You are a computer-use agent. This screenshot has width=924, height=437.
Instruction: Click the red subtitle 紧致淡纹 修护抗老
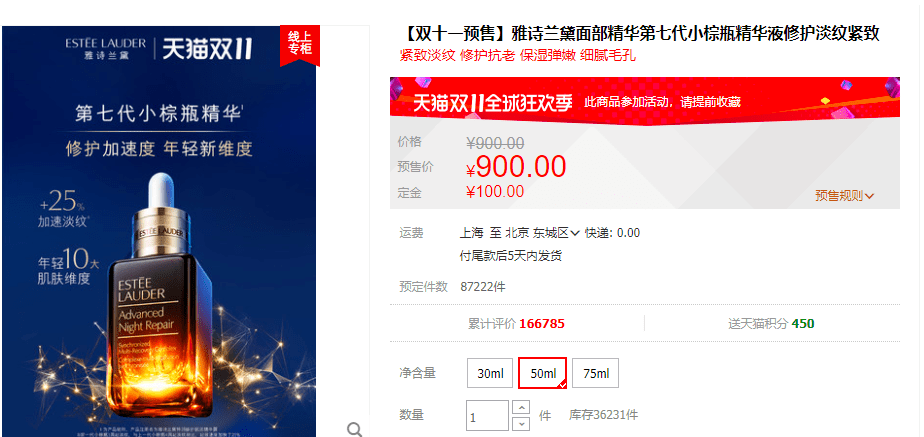click(457, 56)
